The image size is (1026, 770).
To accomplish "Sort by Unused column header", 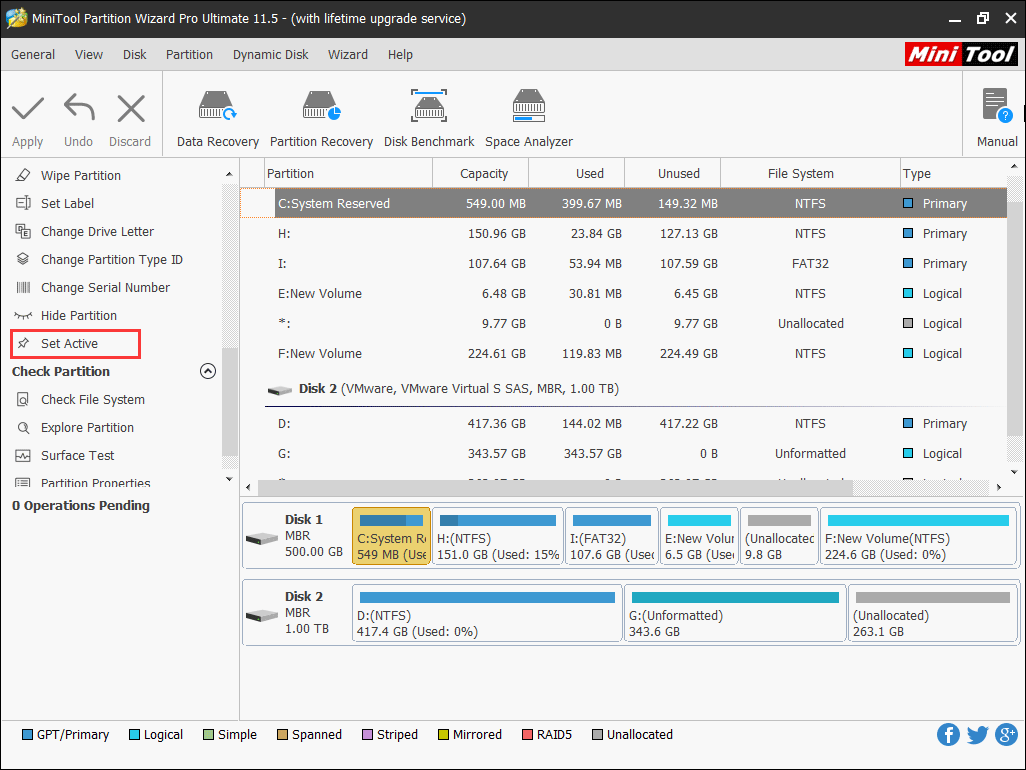I will tap(673, 173).
